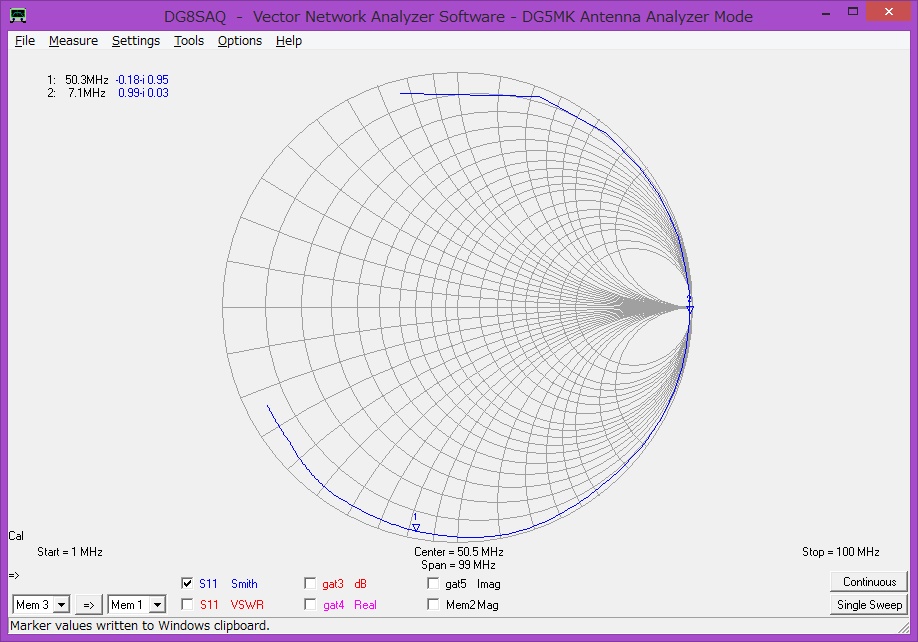Select marker 2 triangle at chart right edge
The height and width of the screenshot is (642, 918).
click(690, 309)
